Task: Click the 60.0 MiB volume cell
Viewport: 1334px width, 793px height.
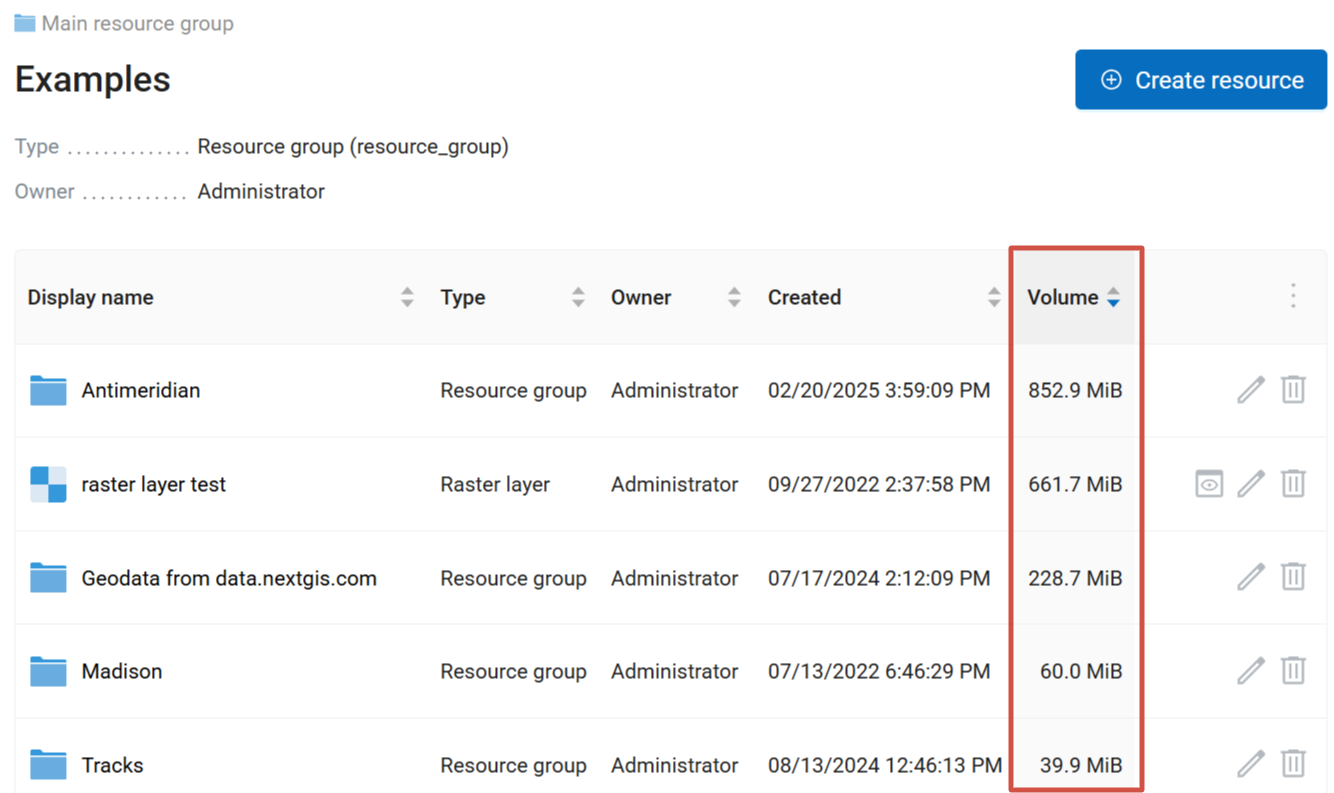Action: tap(1081, 671)
